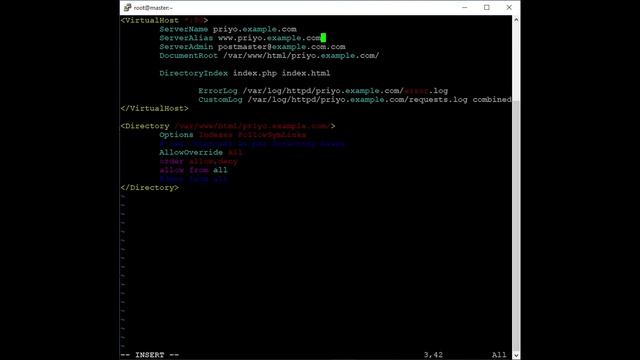Click requests.log combined text
This screenshot has width=640, height=360.
(460, 100)
